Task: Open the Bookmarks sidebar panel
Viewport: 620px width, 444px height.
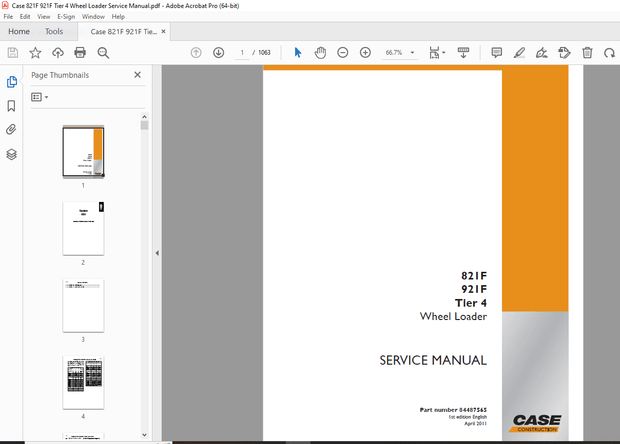Action: click(11, 106)
